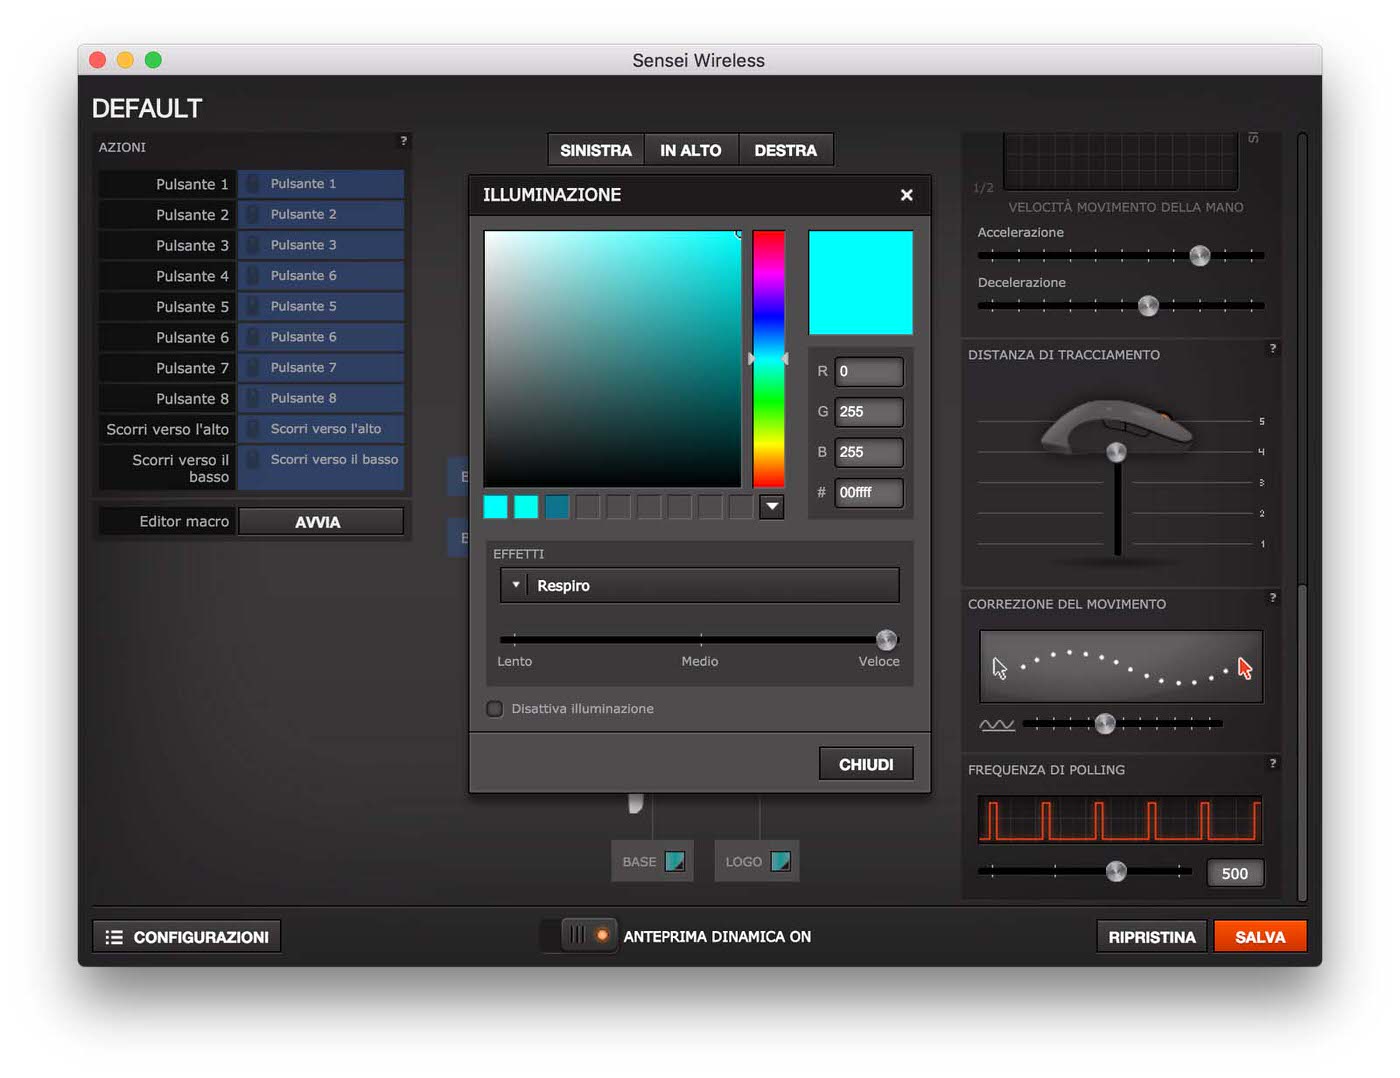Open the mapping for the Pulsante 7 row
Viewport: 1400px width, 1078px height.
coord(321,368)
